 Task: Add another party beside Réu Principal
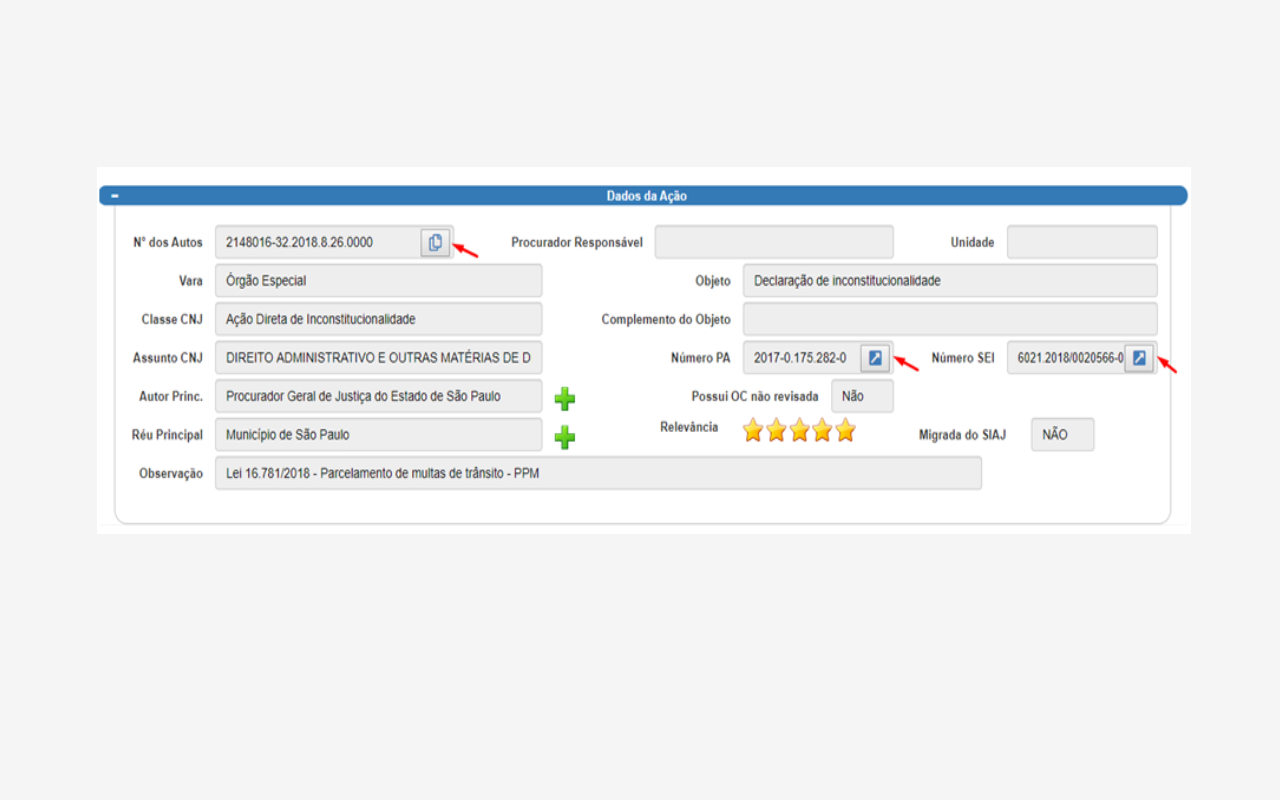pyautogui.click(x=565, y=437)
